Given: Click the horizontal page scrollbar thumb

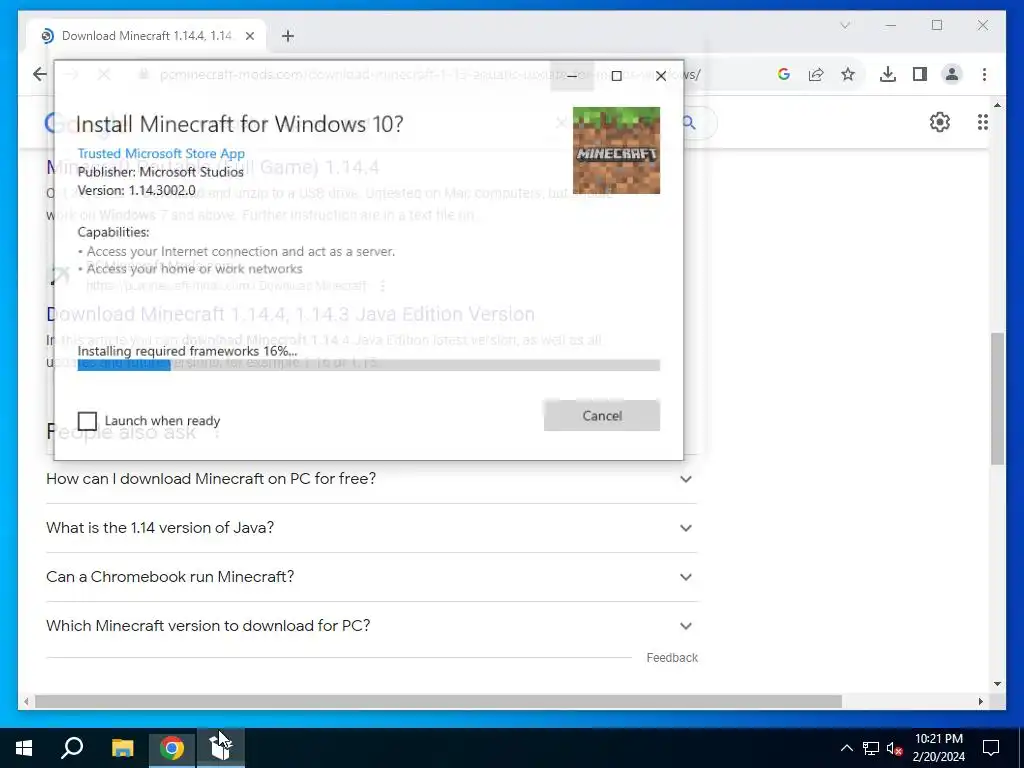Looking at the screenshot, I should [x=438, y=701].
